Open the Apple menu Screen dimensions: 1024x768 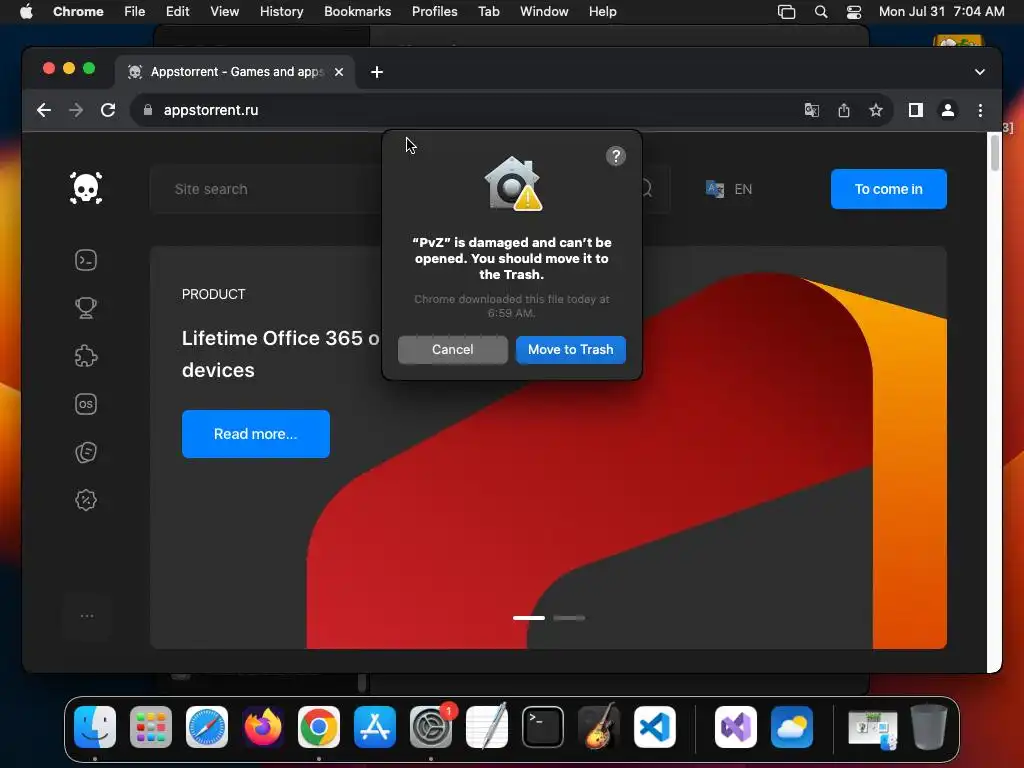coord(26,11)
